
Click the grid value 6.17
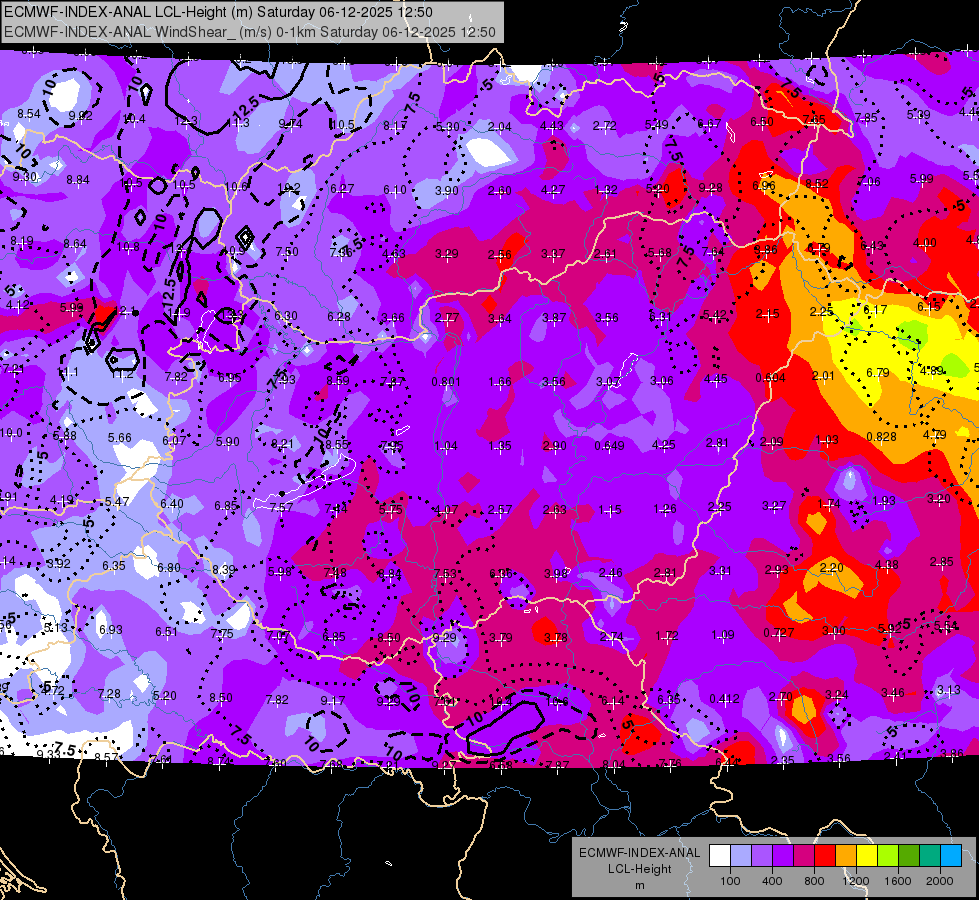[875, 310]
